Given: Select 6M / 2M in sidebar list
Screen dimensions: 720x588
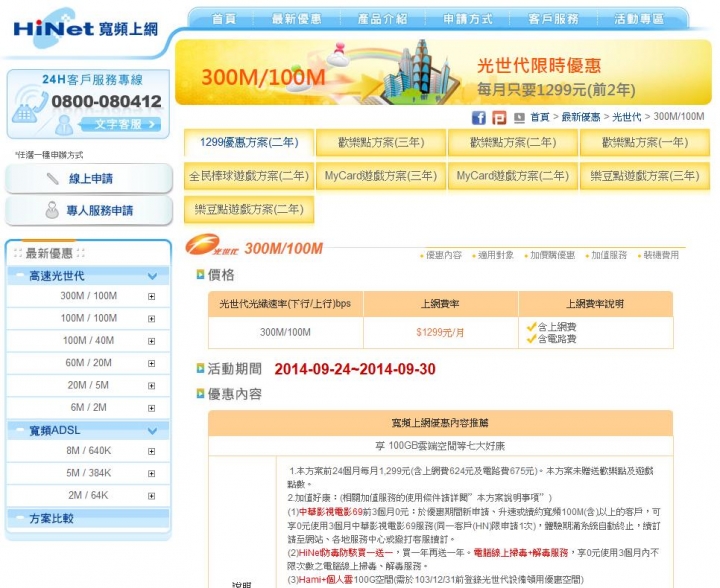Looking at the screenshot, I should pos(88,408).
